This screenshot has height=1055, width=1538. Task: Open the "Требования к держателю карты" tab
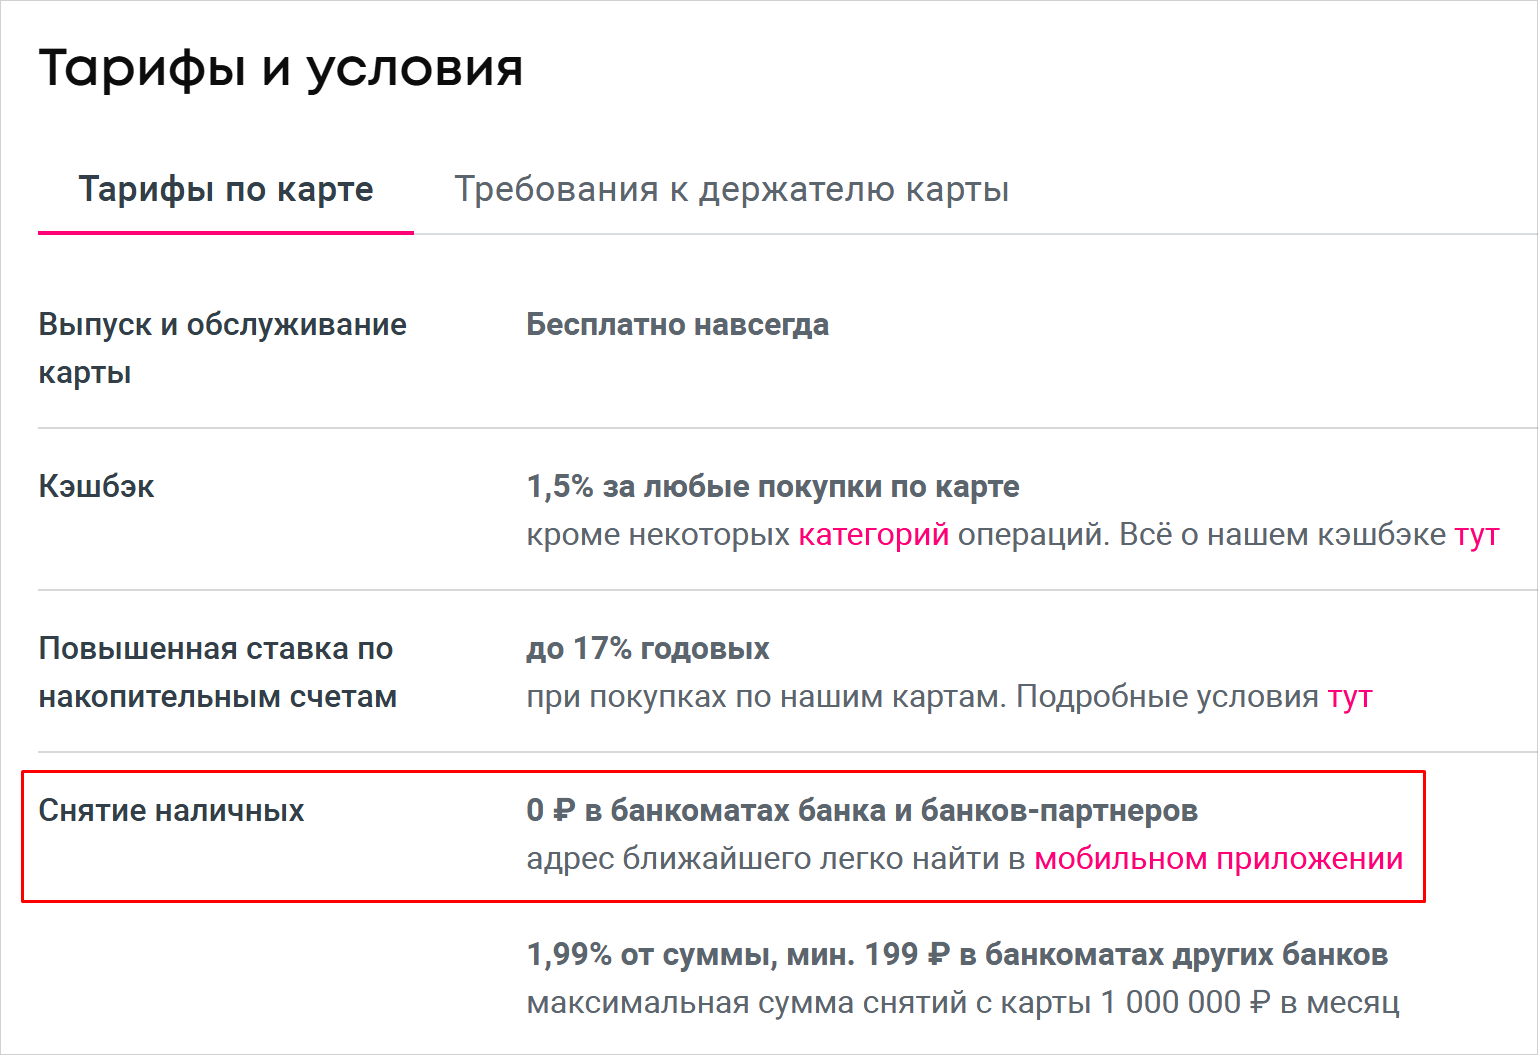pos(732,189)
